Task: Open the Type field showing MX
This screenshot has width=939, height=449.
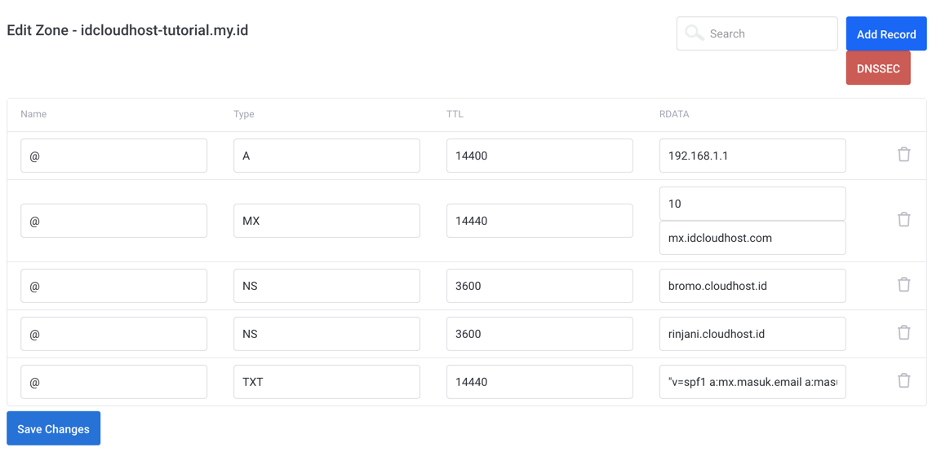Action: pyautogui.click(x=326, y=221)
